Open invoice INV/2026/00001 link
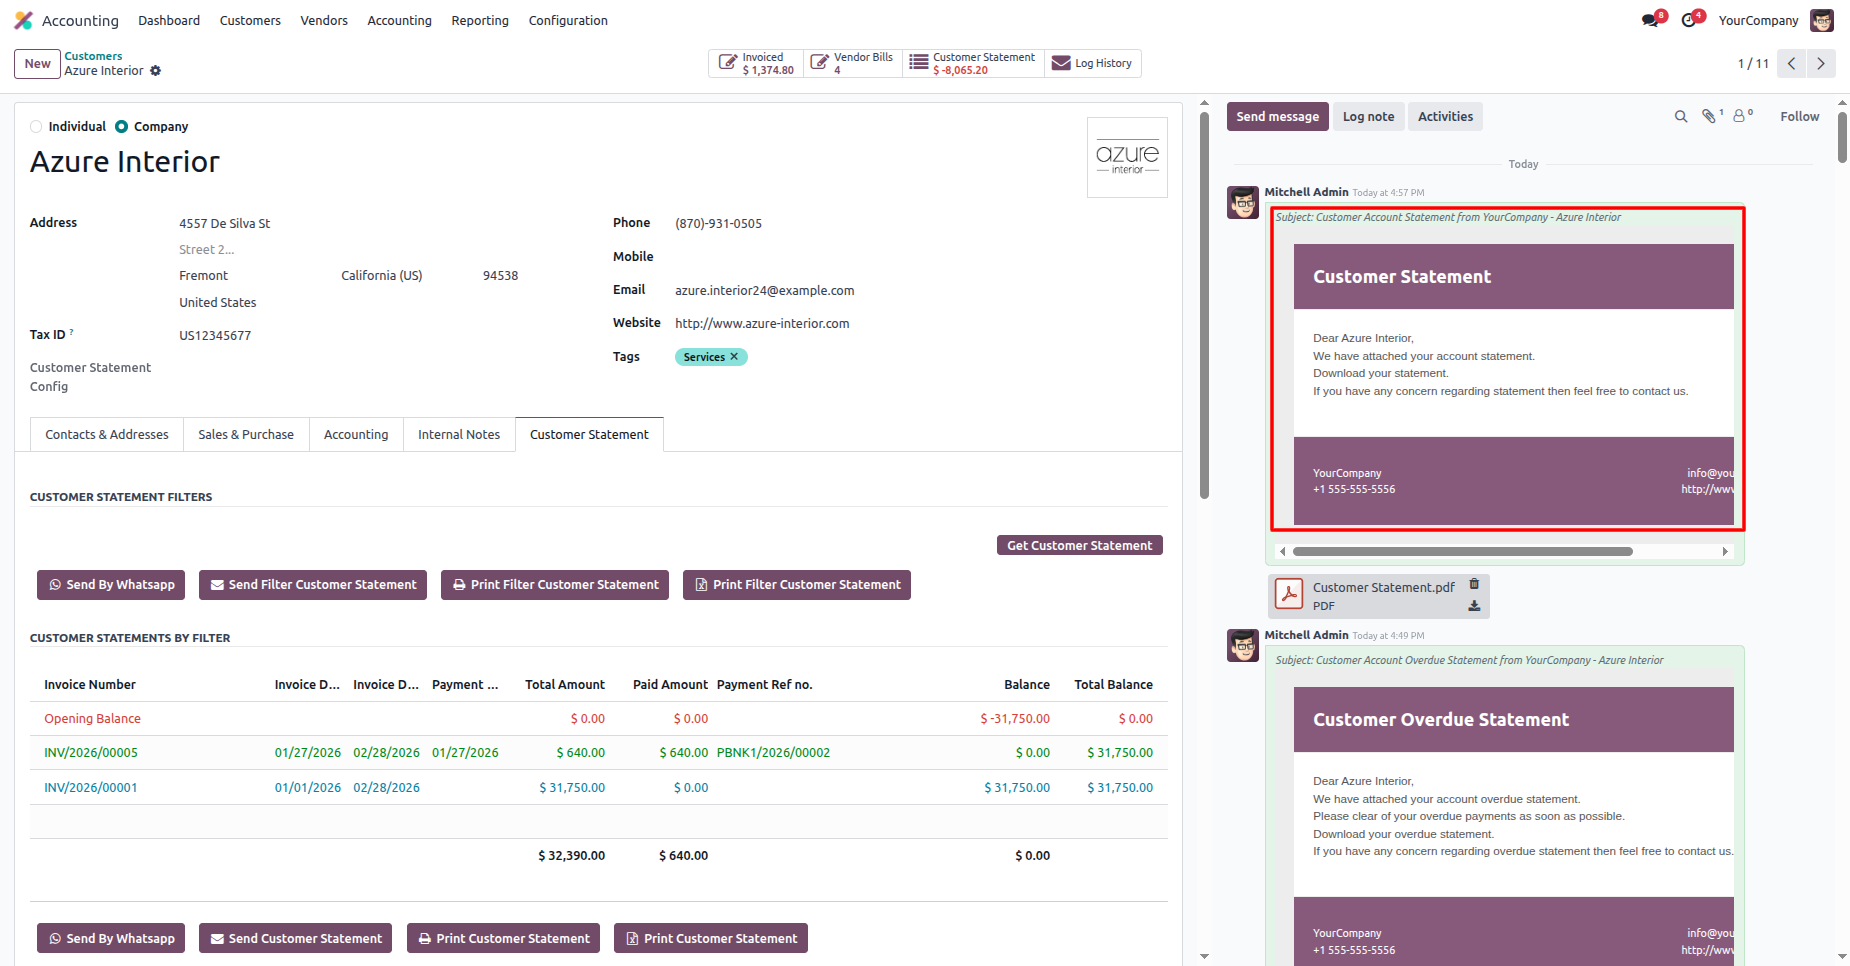Viewport: 1850px width, 966px height. click(x=91, y=788)
